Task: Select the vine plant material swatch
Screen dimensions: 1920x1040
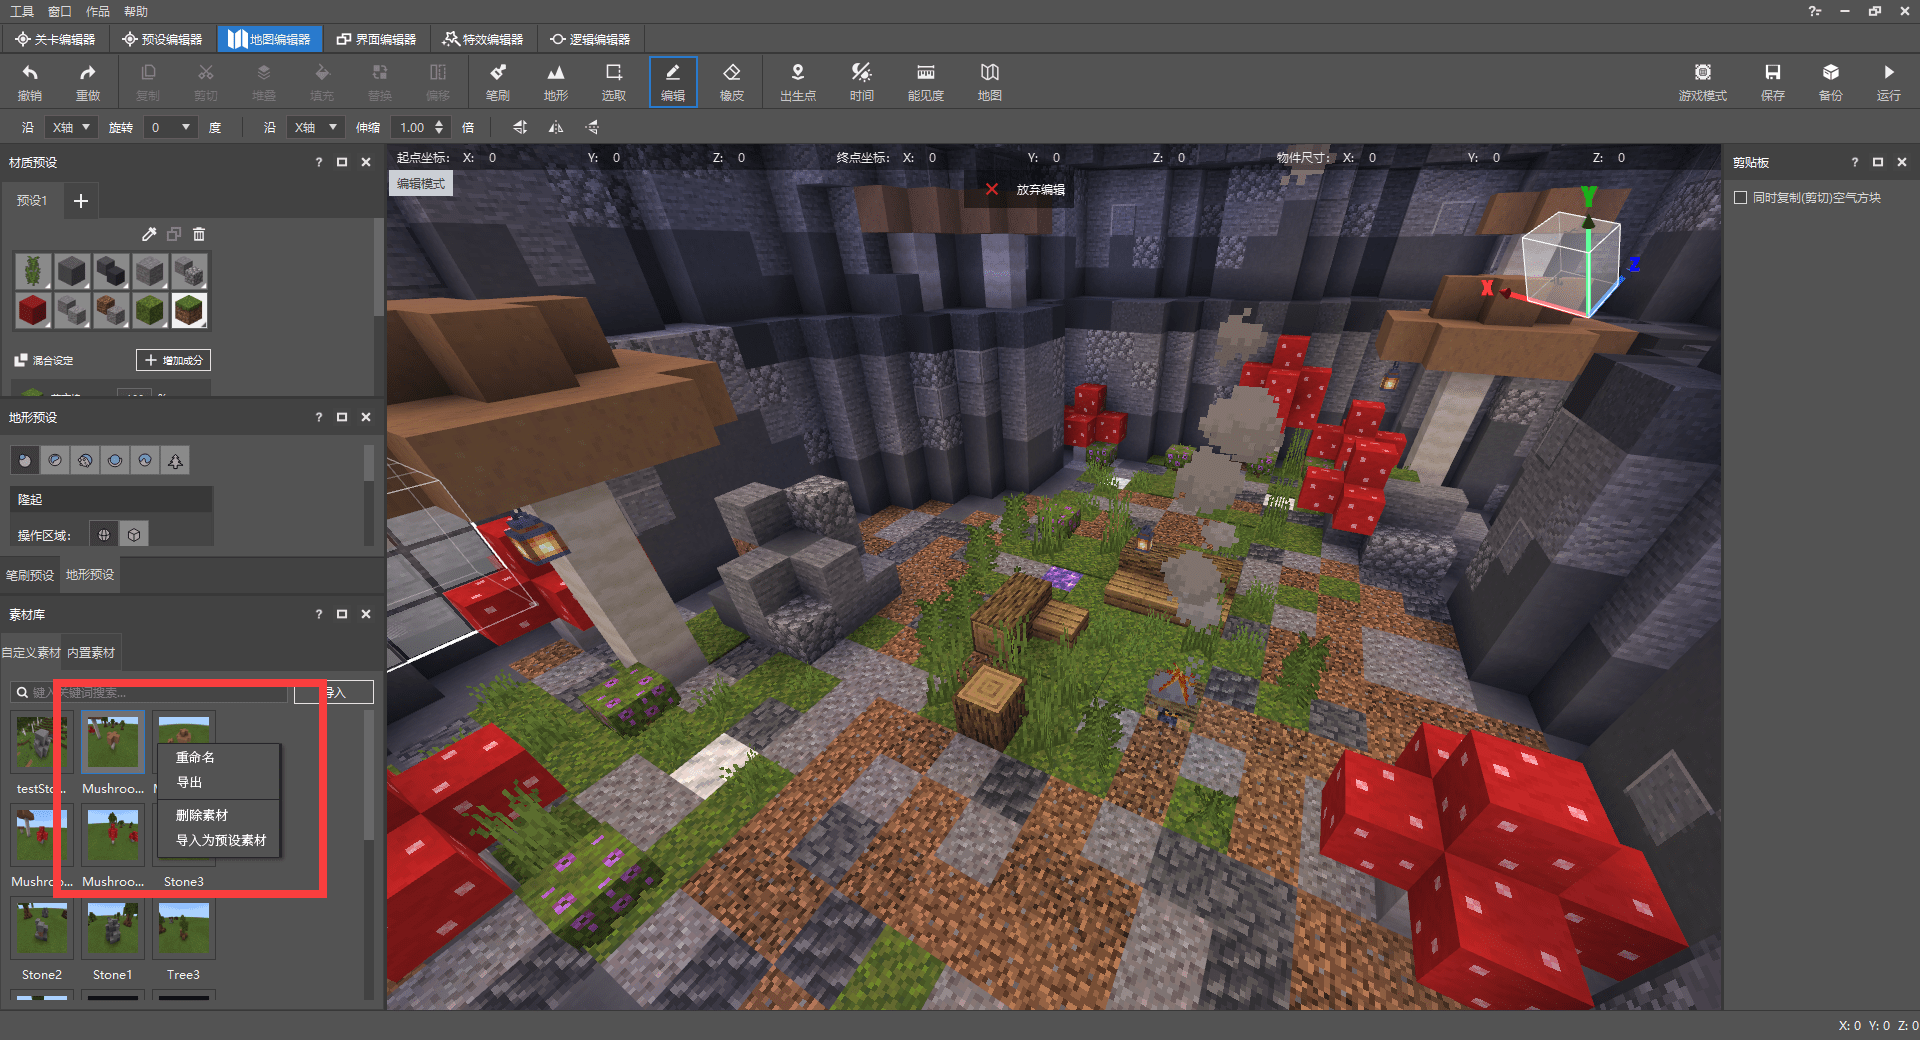Action: coord(33,271)
